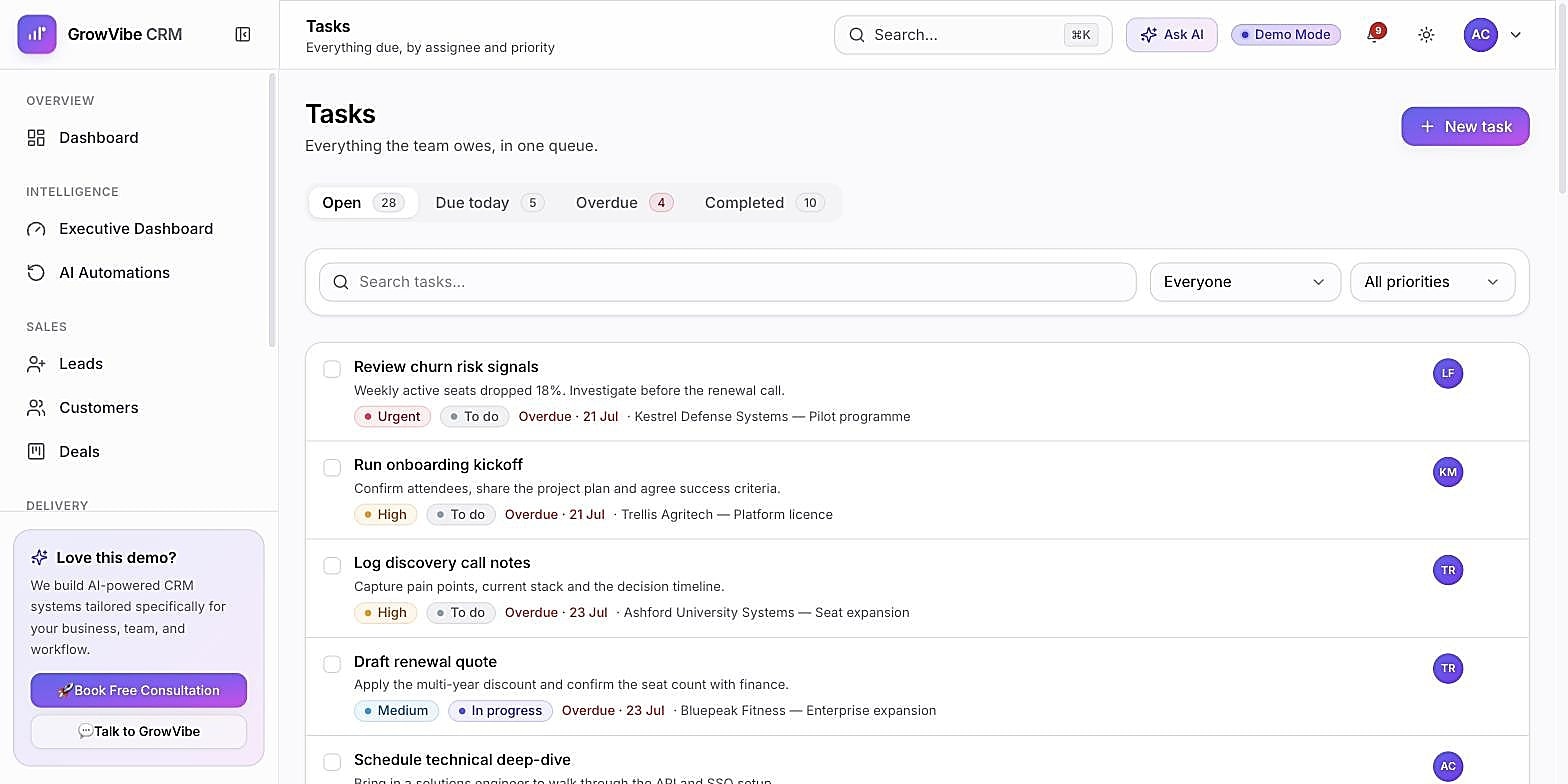This screenshot has width=1568, height=784.
Task: Click the Customers people icon
Action: [x=36, y=408]
